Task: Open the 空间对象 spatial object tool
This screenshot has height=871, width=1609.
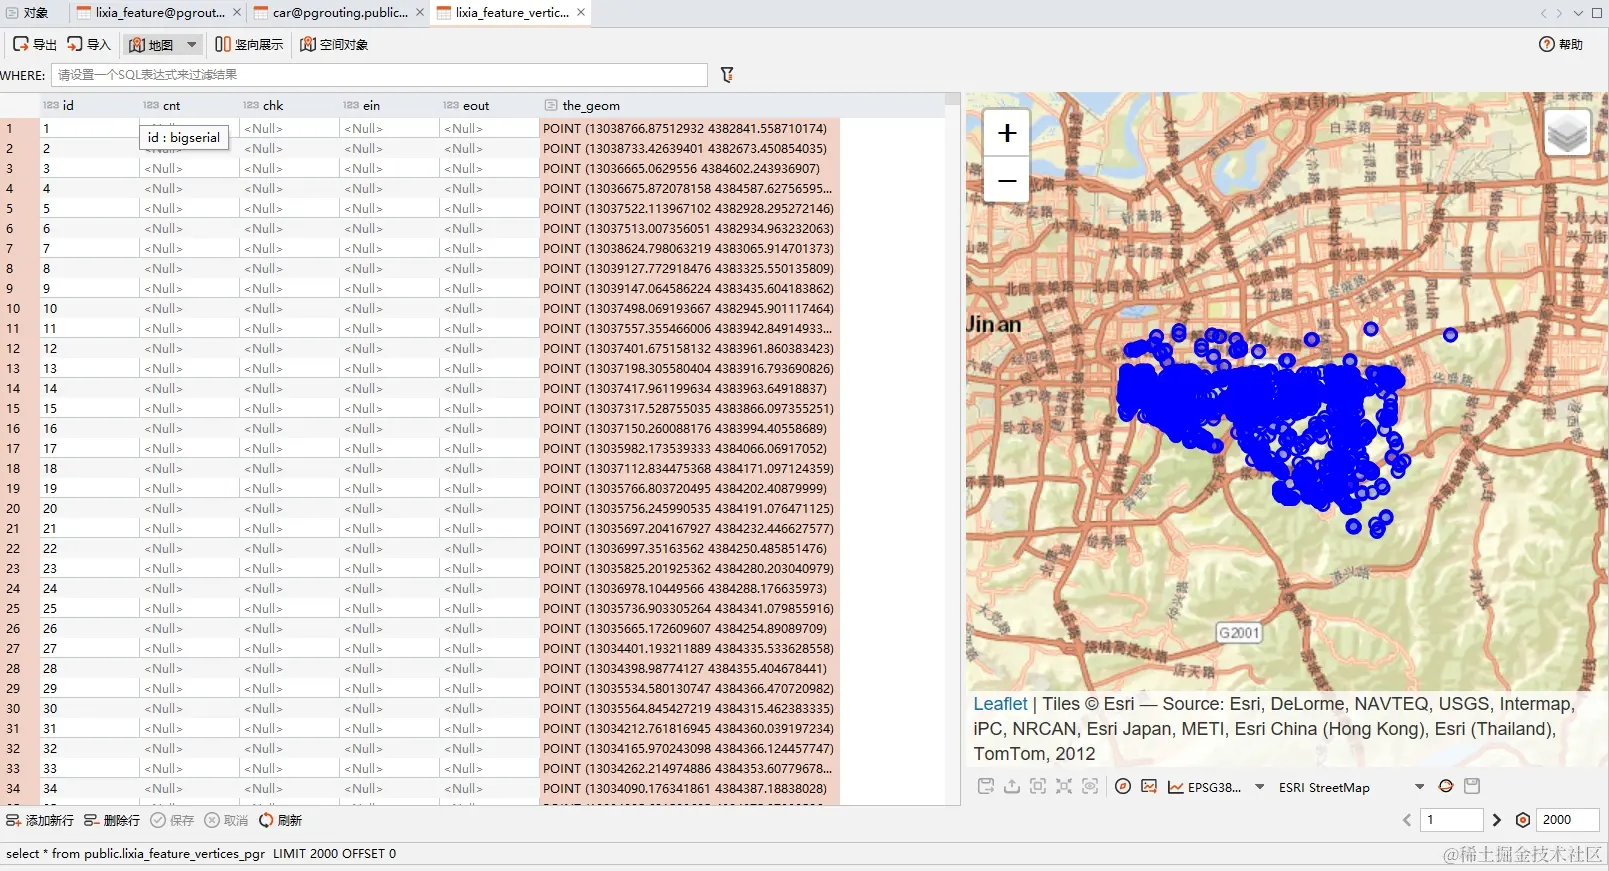Action: coord(334,44)
